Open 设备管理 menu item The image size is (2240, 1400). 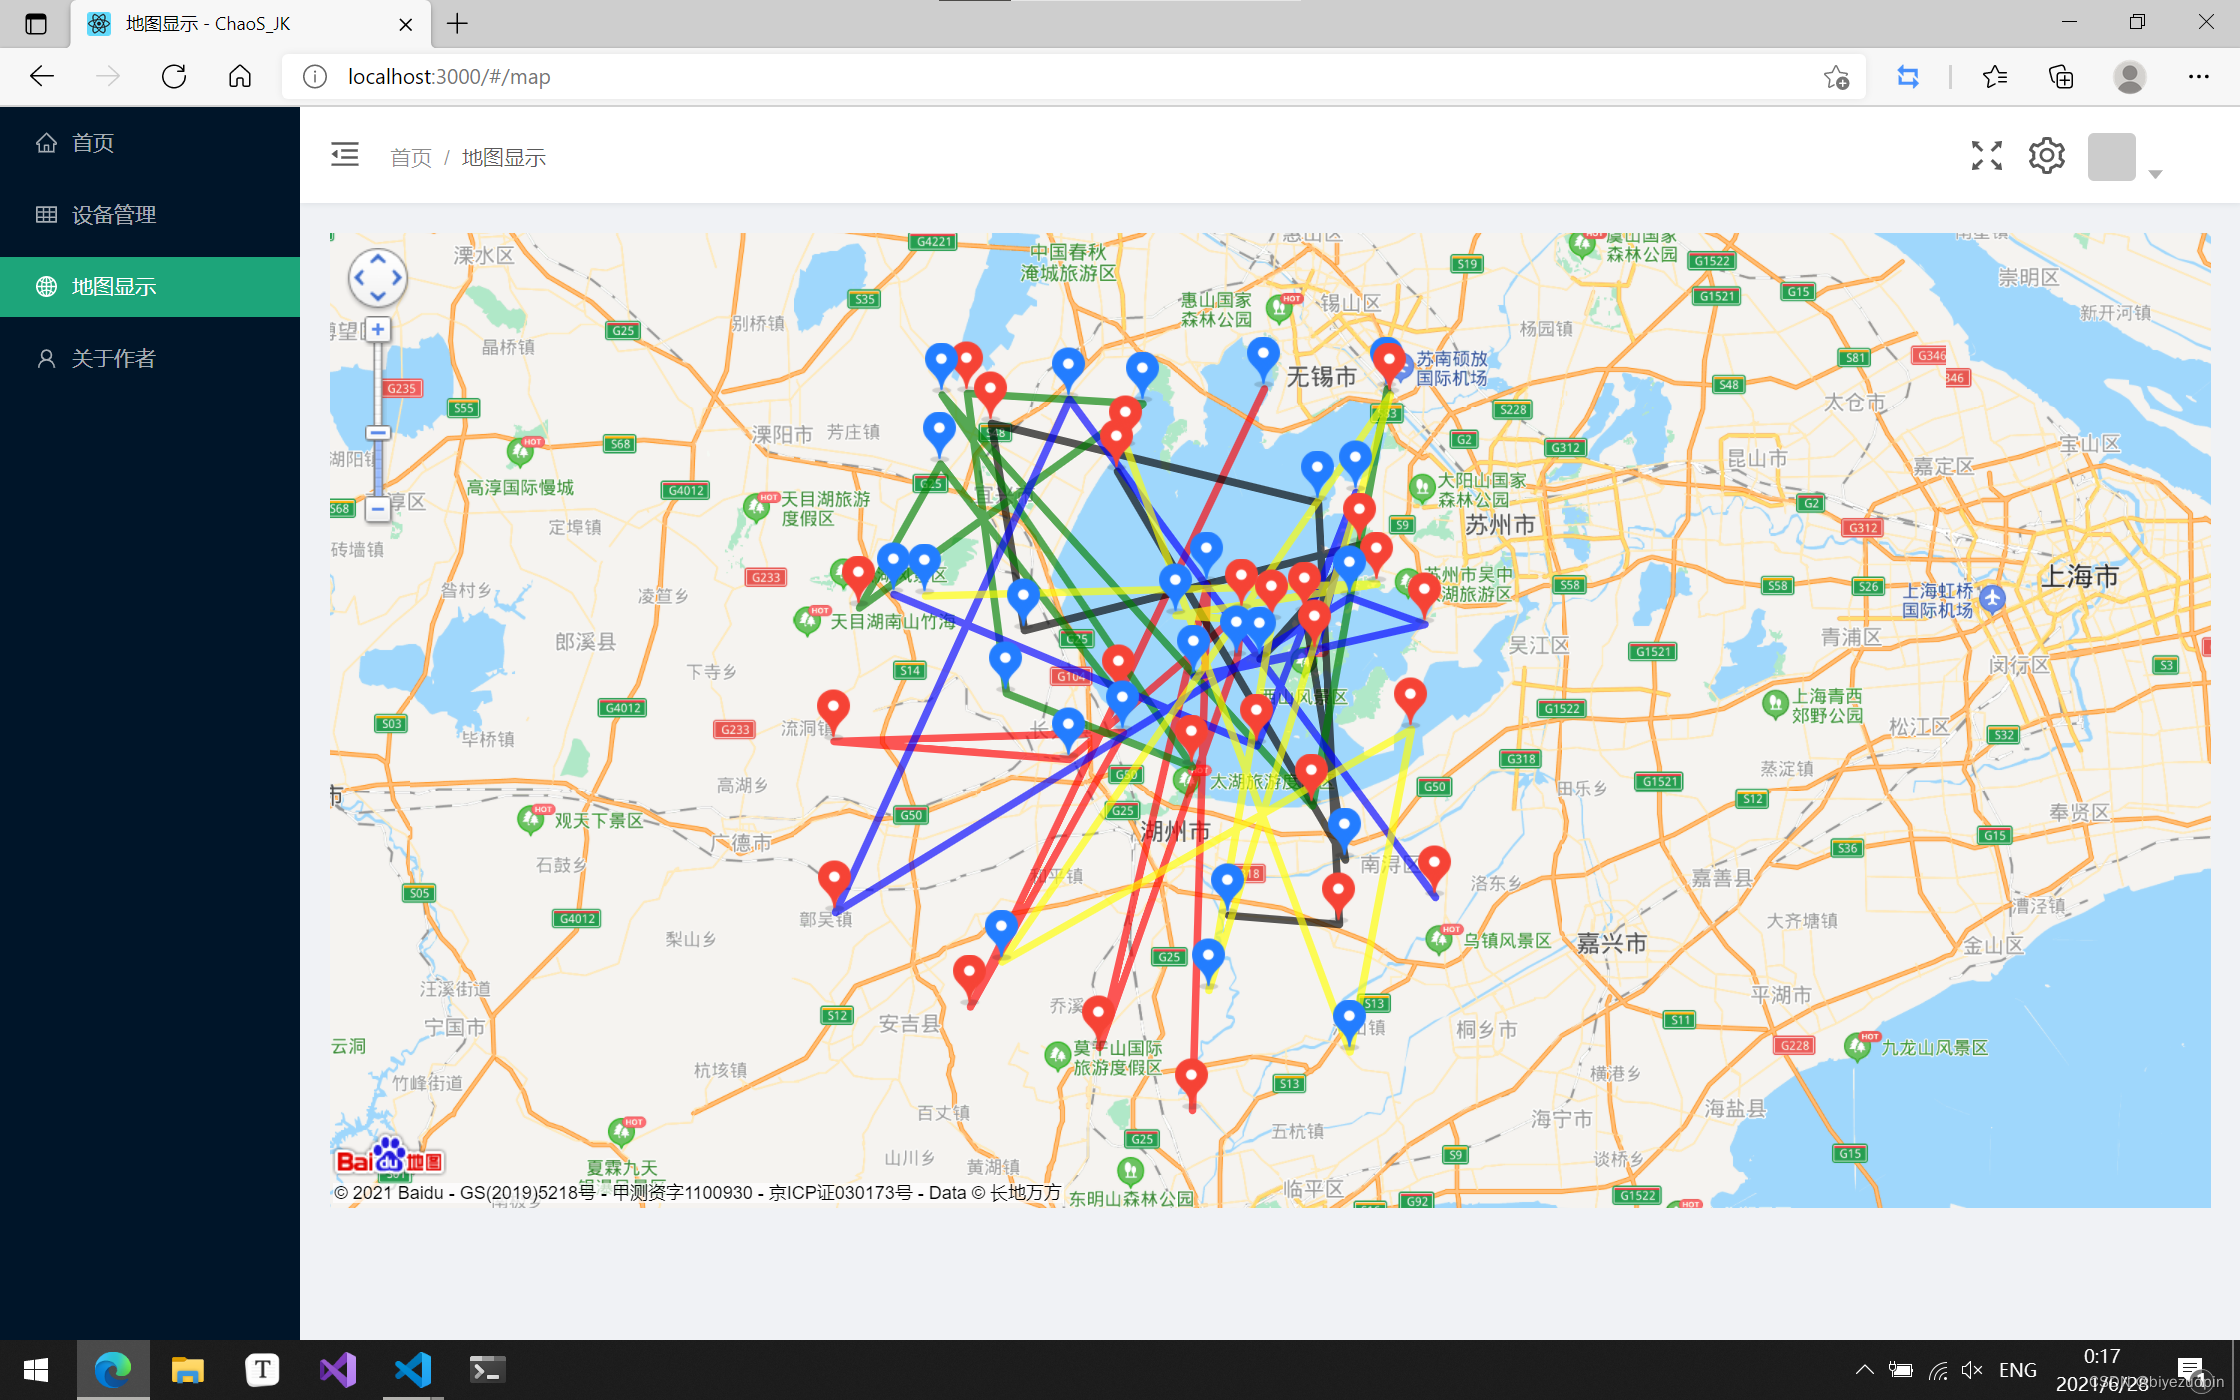(113, 215)
